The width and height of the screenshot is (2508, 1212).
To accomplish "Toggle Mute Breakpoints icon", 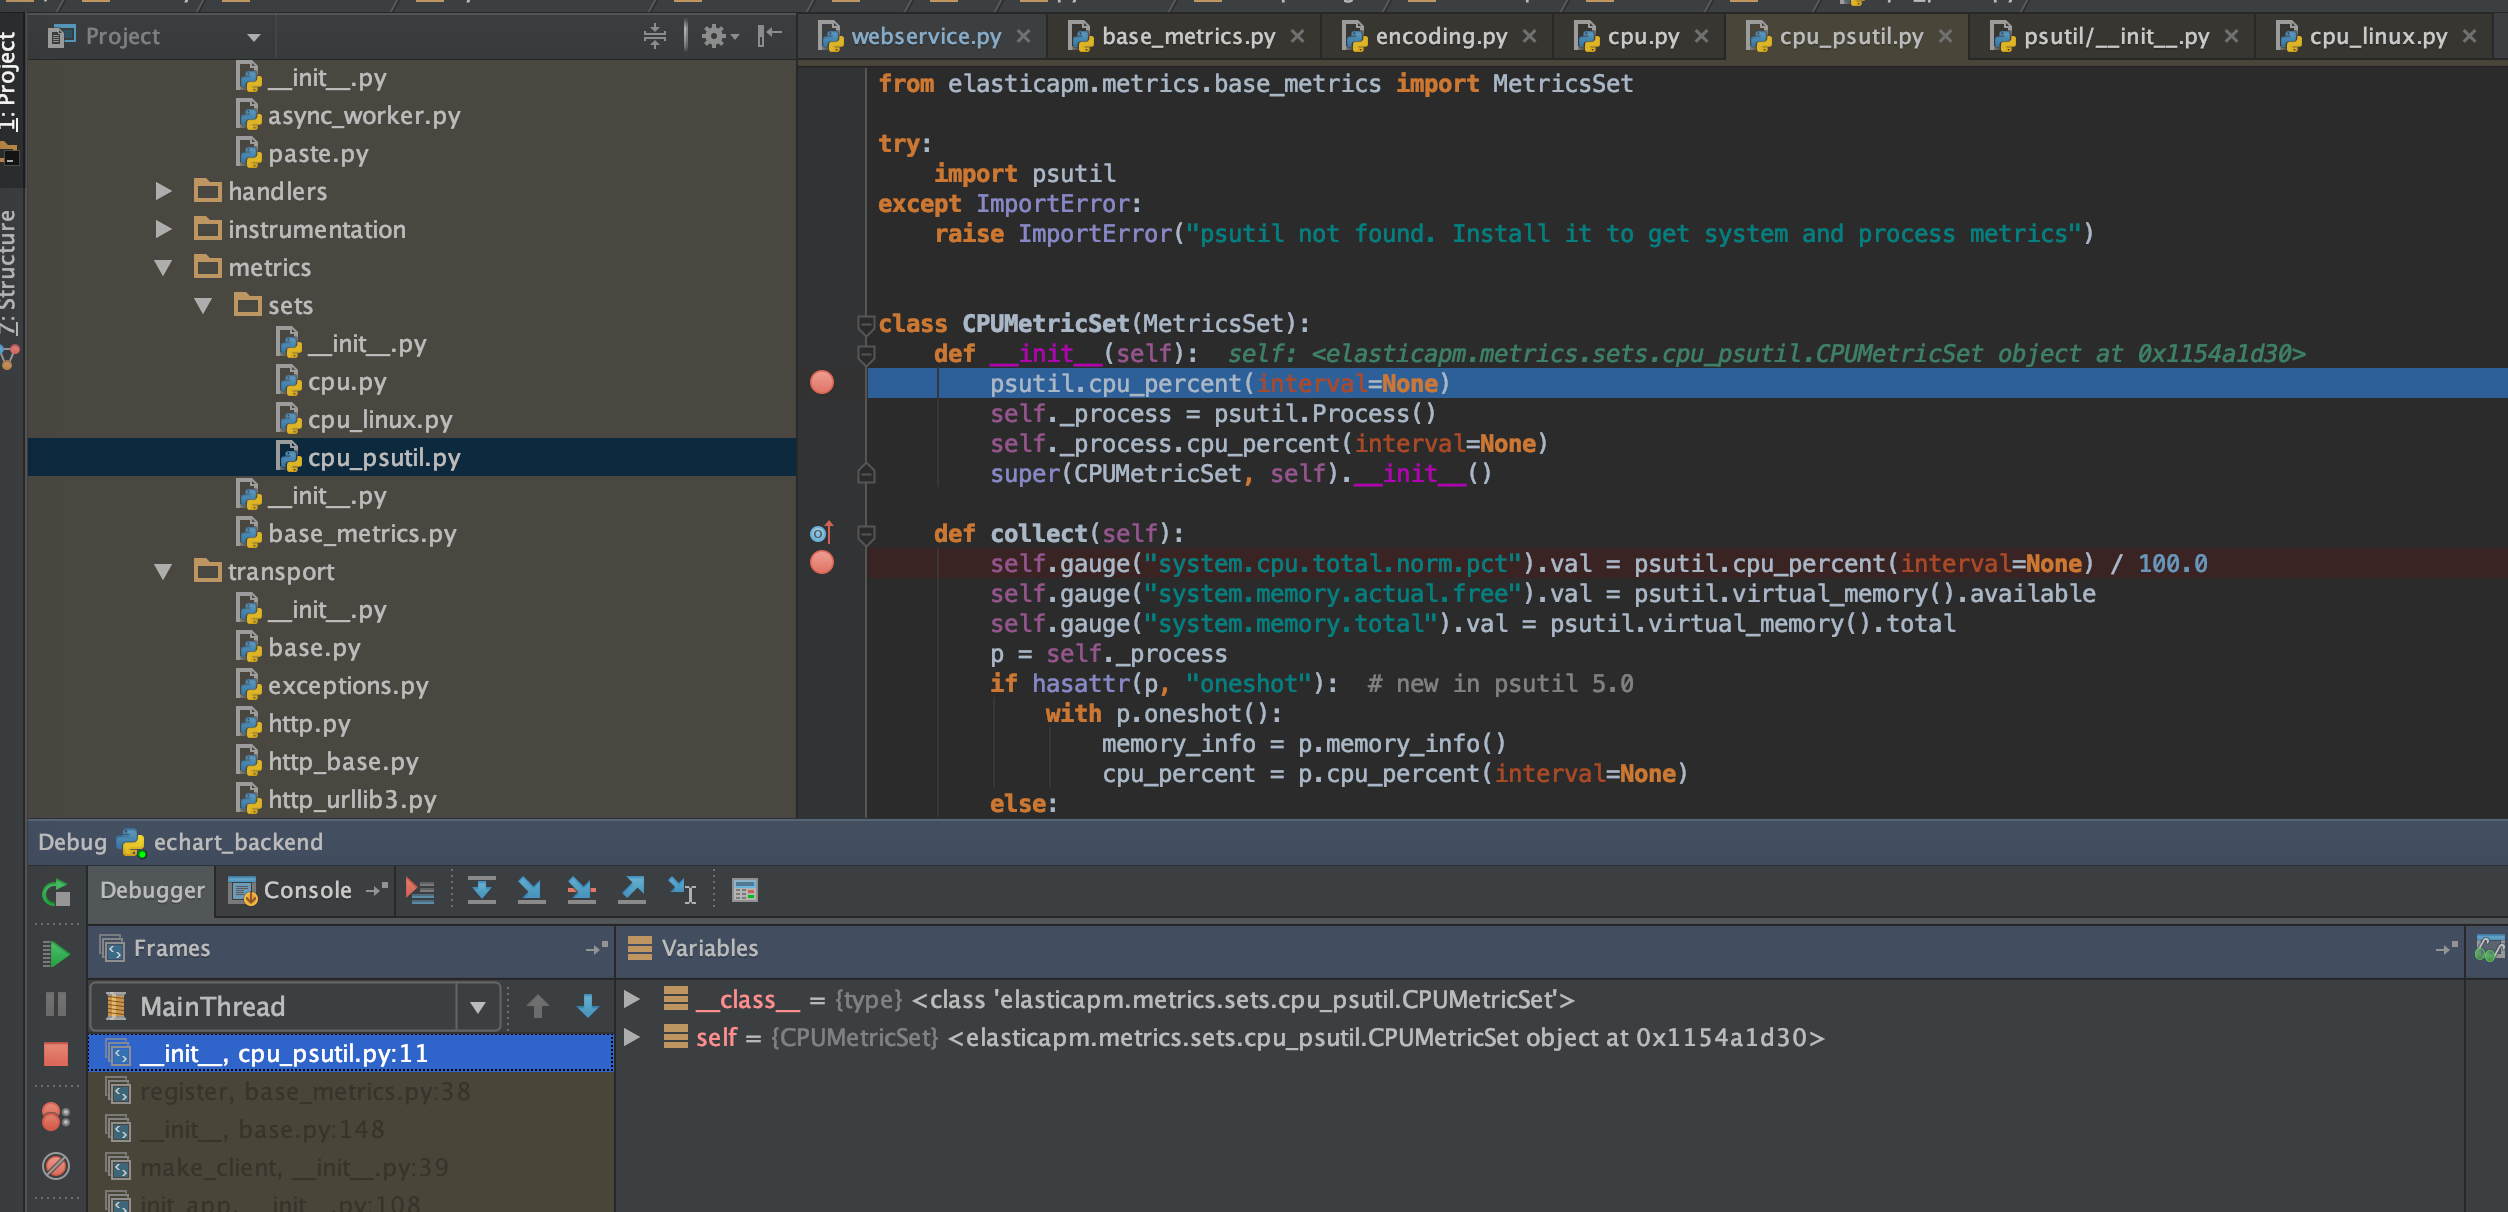I will 56,1166.
